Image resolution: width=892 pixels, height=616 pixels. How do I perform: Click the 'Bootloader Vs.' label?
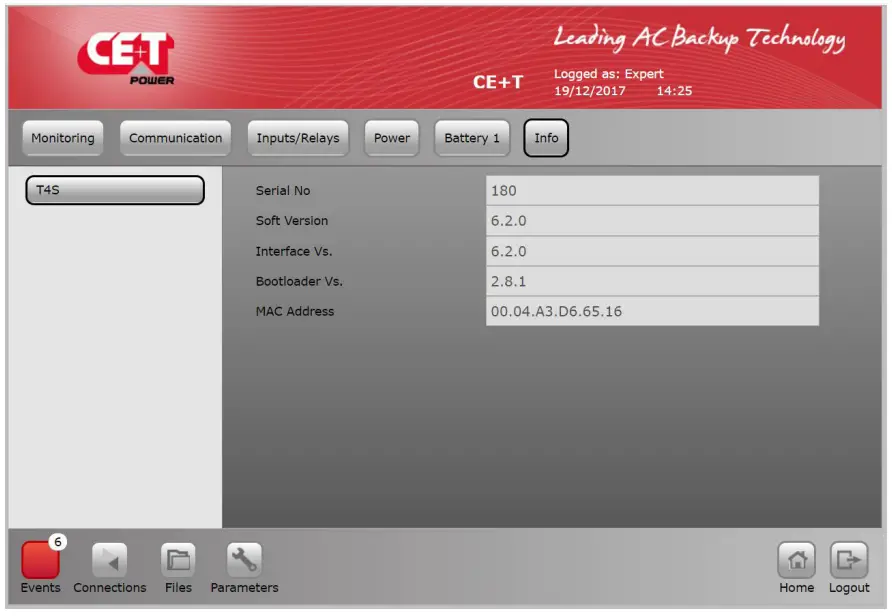click(x=299, y=282)
